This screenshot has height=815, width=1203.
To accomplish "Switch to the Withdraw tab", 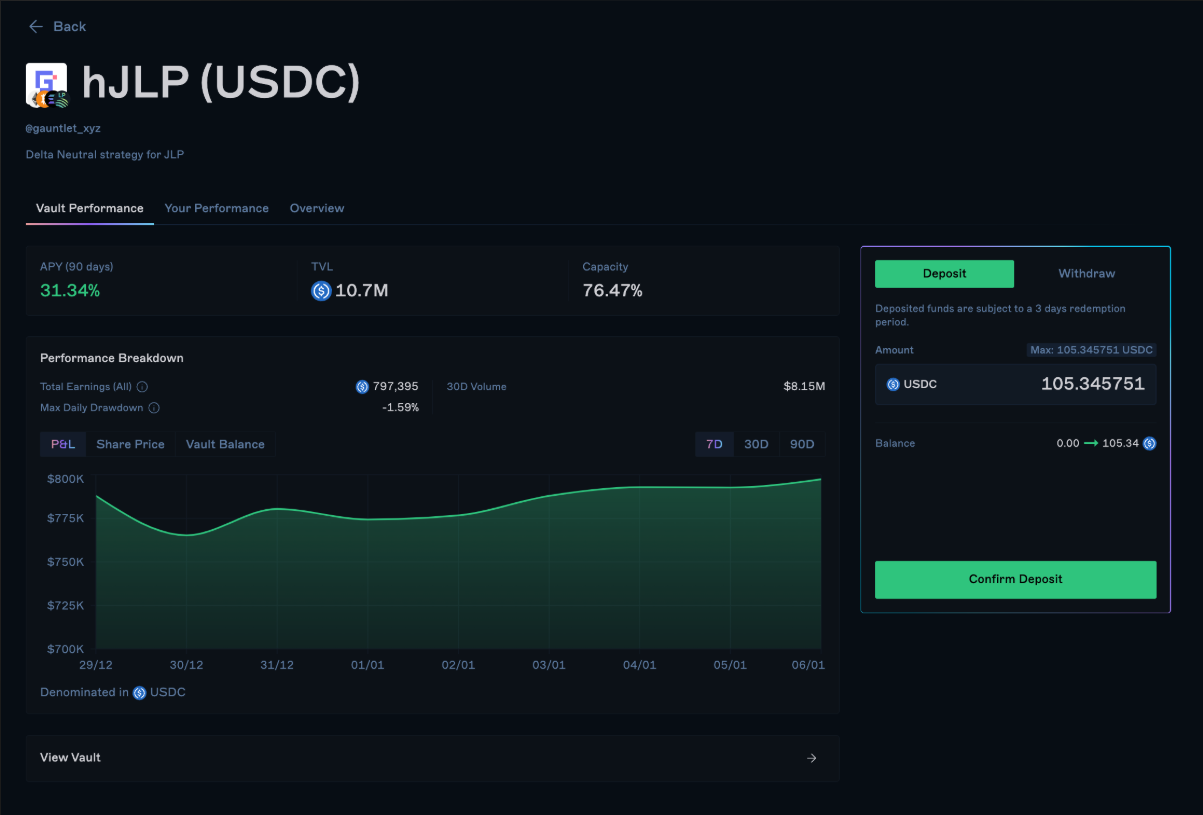I will pyautogui.click(x=1086, y=274).
